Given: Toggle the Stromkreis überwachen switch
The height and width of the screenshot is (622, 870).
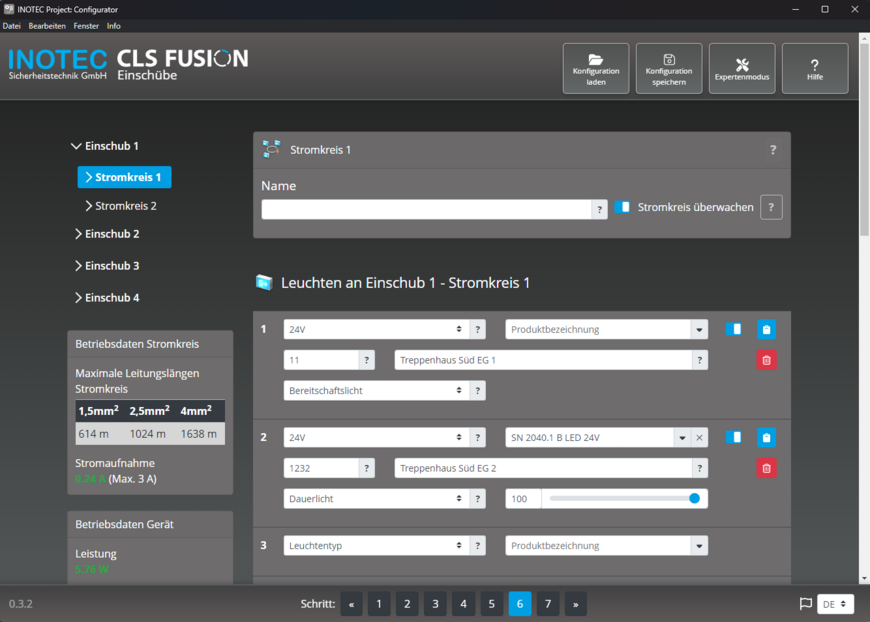Looking at the screenshot, I should 623,207.
